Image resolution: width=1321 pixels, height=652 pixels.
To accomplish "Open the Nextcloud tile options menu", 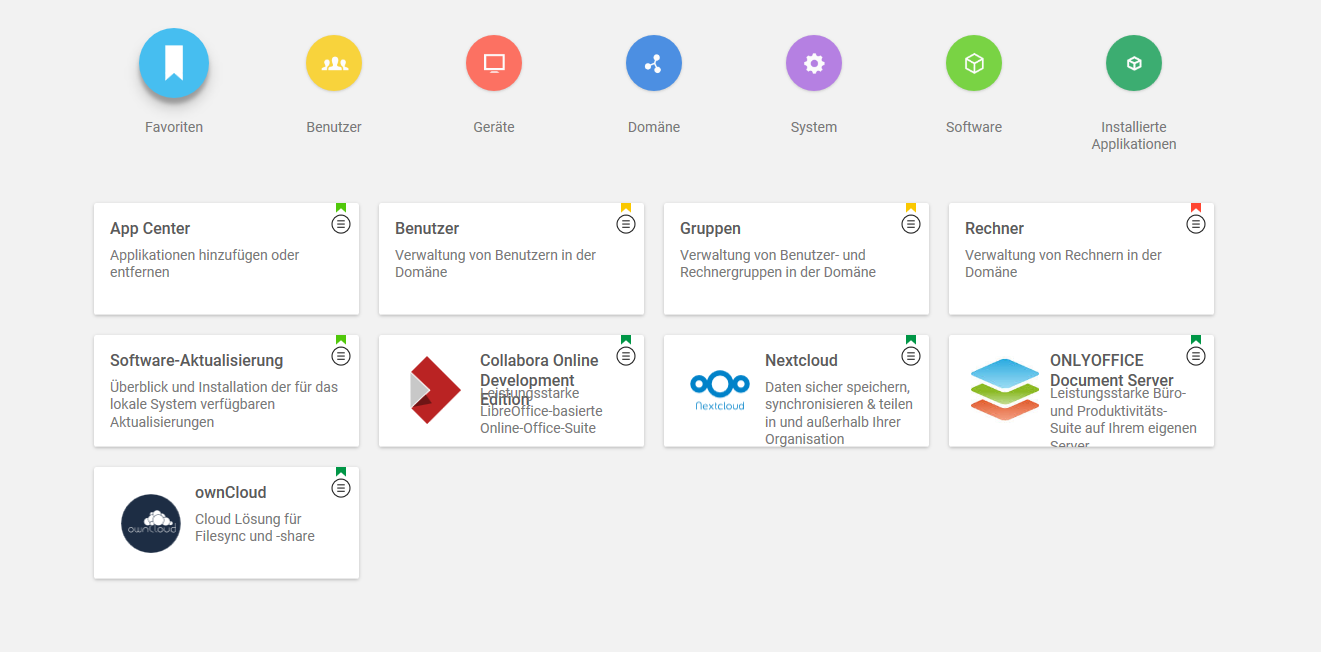I will 911,356.
